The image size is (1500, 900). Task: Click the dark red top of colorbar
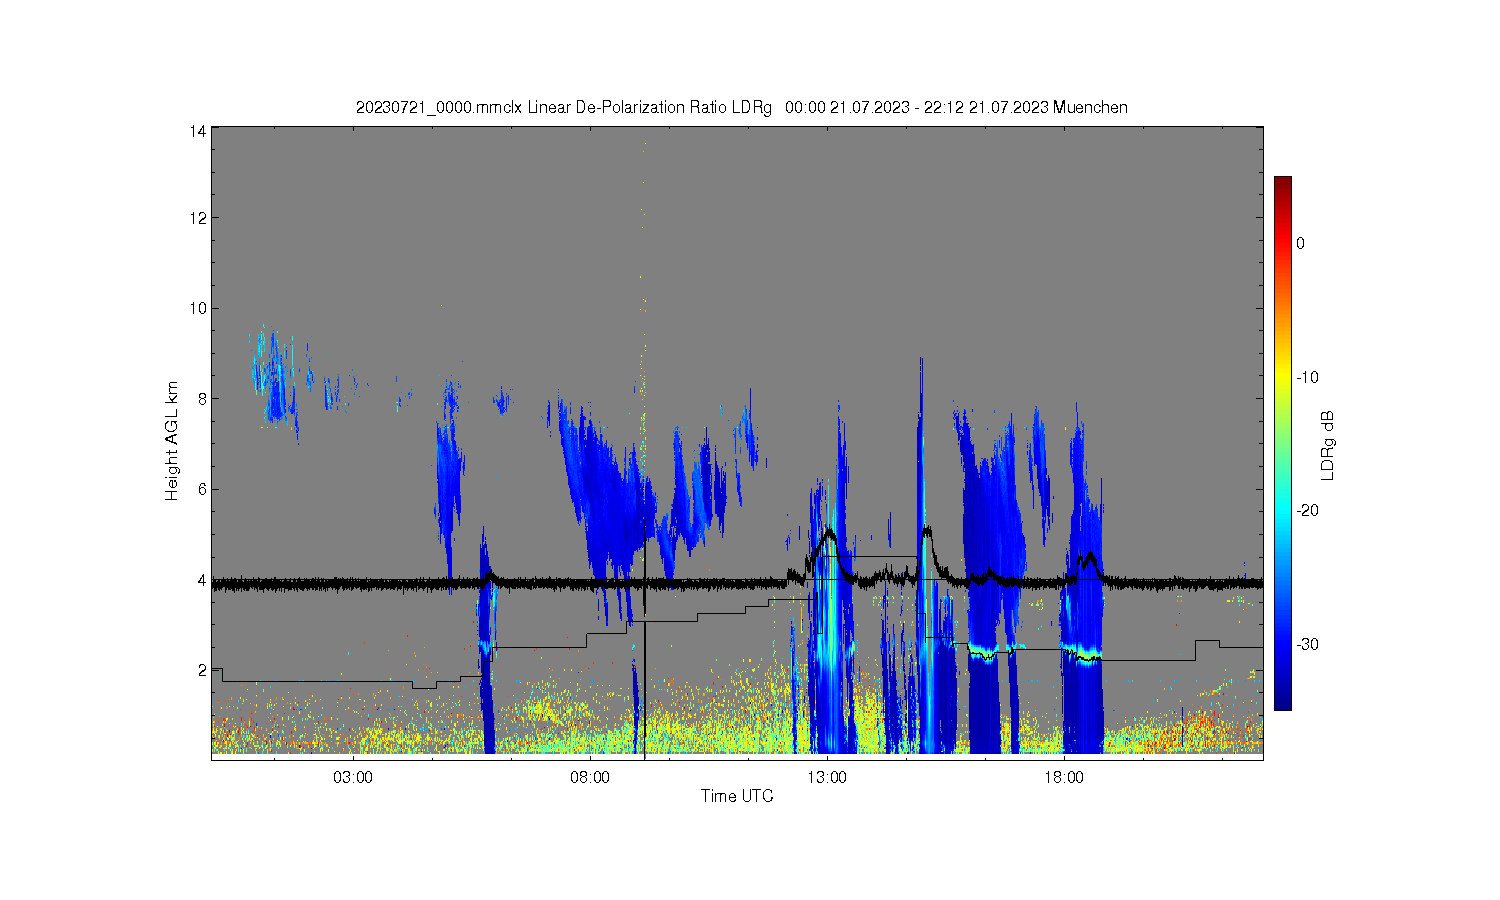(1282, 182)
